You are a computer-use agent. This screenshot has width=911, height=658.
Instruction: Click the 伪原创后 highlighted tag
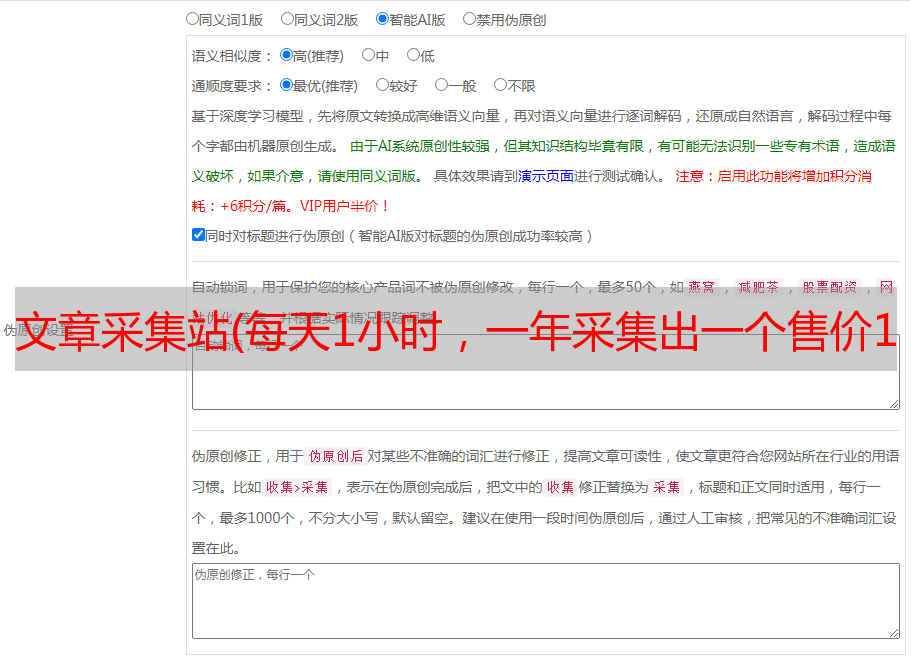coord(336,456)
